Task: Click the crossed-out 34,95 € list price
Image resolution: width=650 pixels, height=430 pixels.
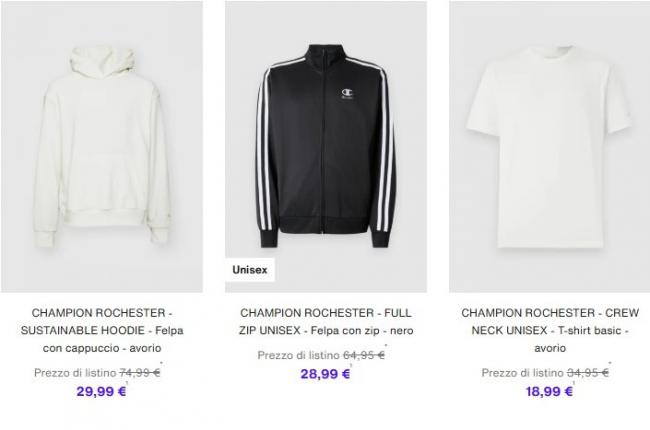Action: click(588, 373)
